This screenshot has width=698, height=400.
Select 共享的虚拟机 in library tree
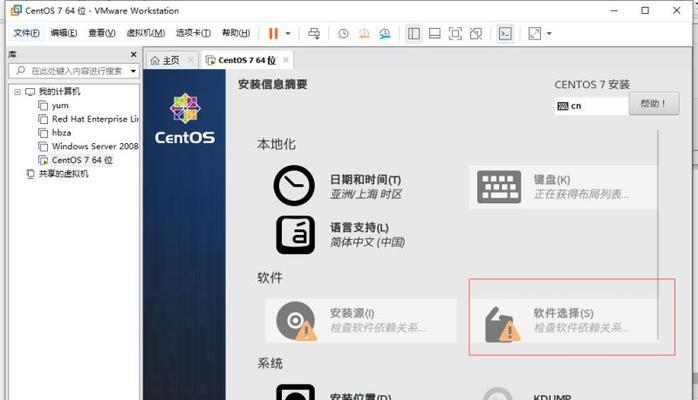click(x=63, y=174)
